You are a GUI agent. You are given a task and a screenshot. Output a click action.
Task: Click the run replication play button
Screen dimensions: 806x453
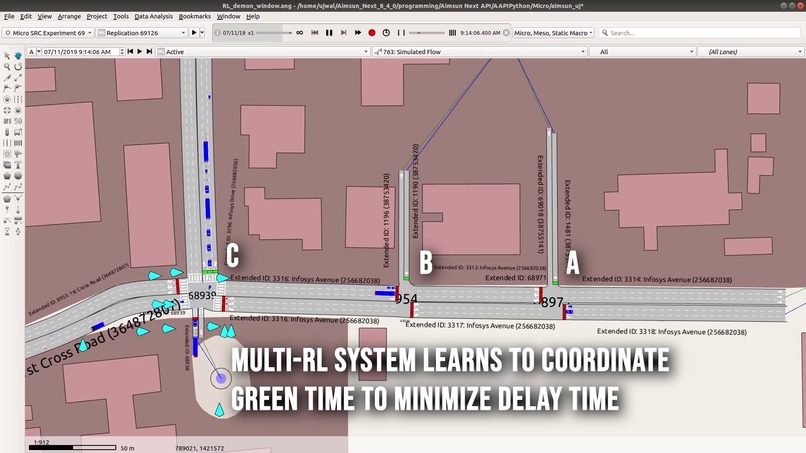coord(194,32)
